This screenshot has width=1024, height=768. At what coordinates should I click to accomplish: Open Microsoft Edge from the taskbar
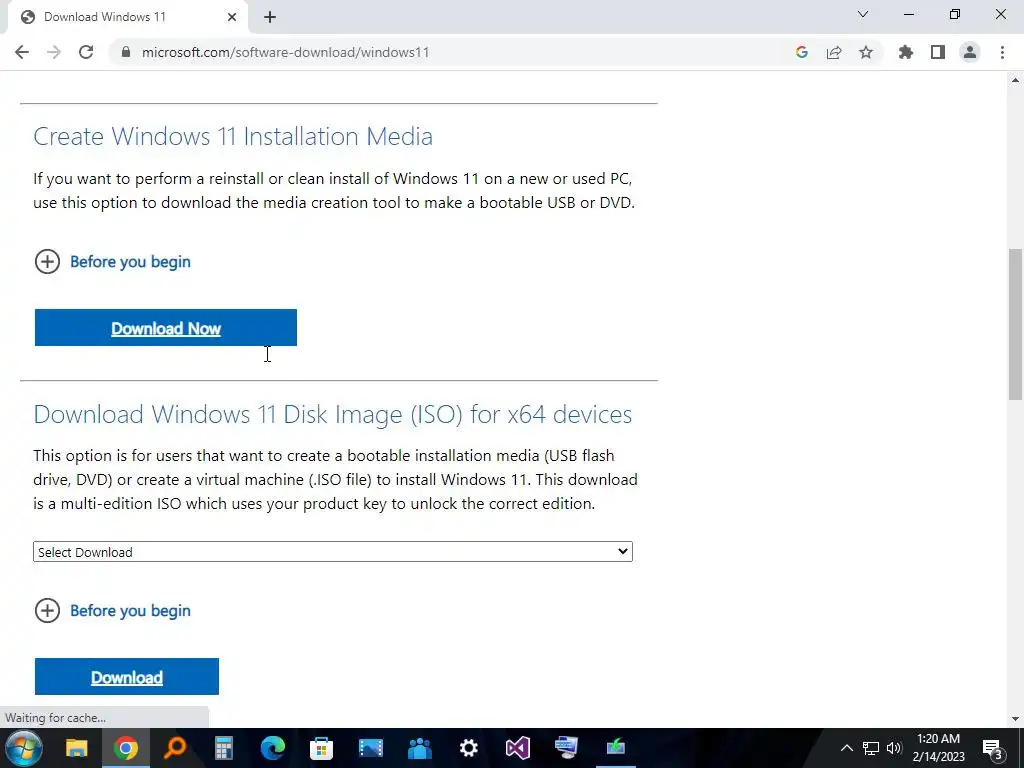tap(272, 748)
